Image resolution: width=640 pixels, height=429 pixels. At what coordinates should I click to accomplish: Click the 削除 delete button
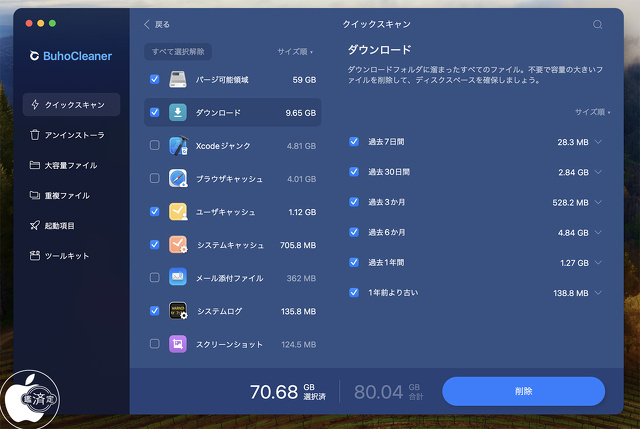coord(523,391)
